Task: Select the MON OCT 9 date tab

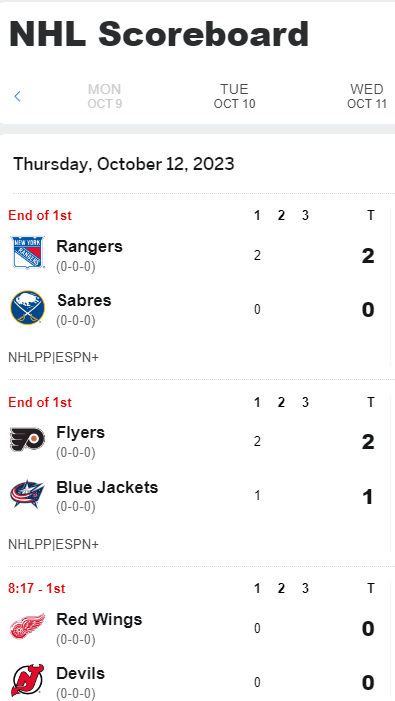Action: (x=105, y=96)
